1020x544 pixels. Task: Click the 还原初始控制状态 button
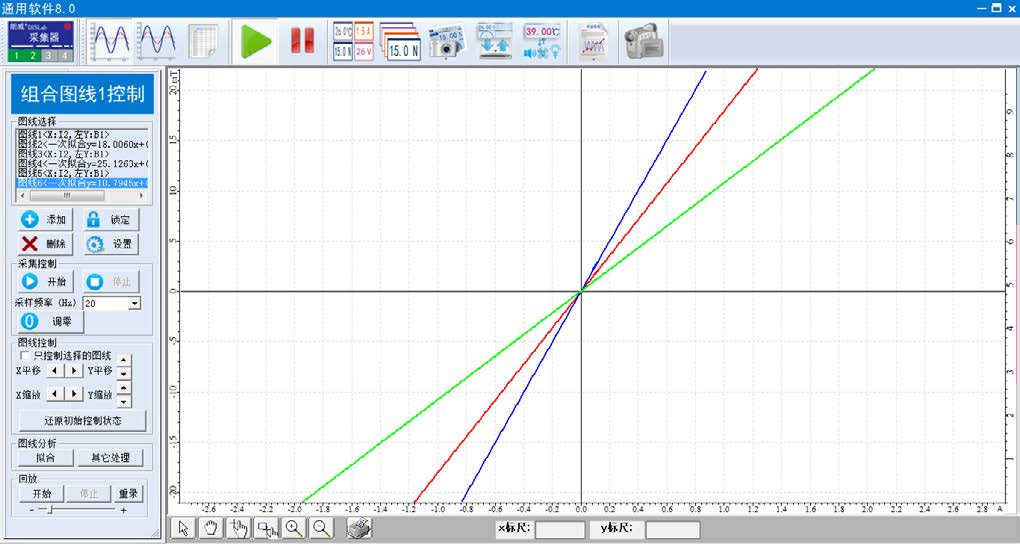pyautogui.click(x=82, y=420)
